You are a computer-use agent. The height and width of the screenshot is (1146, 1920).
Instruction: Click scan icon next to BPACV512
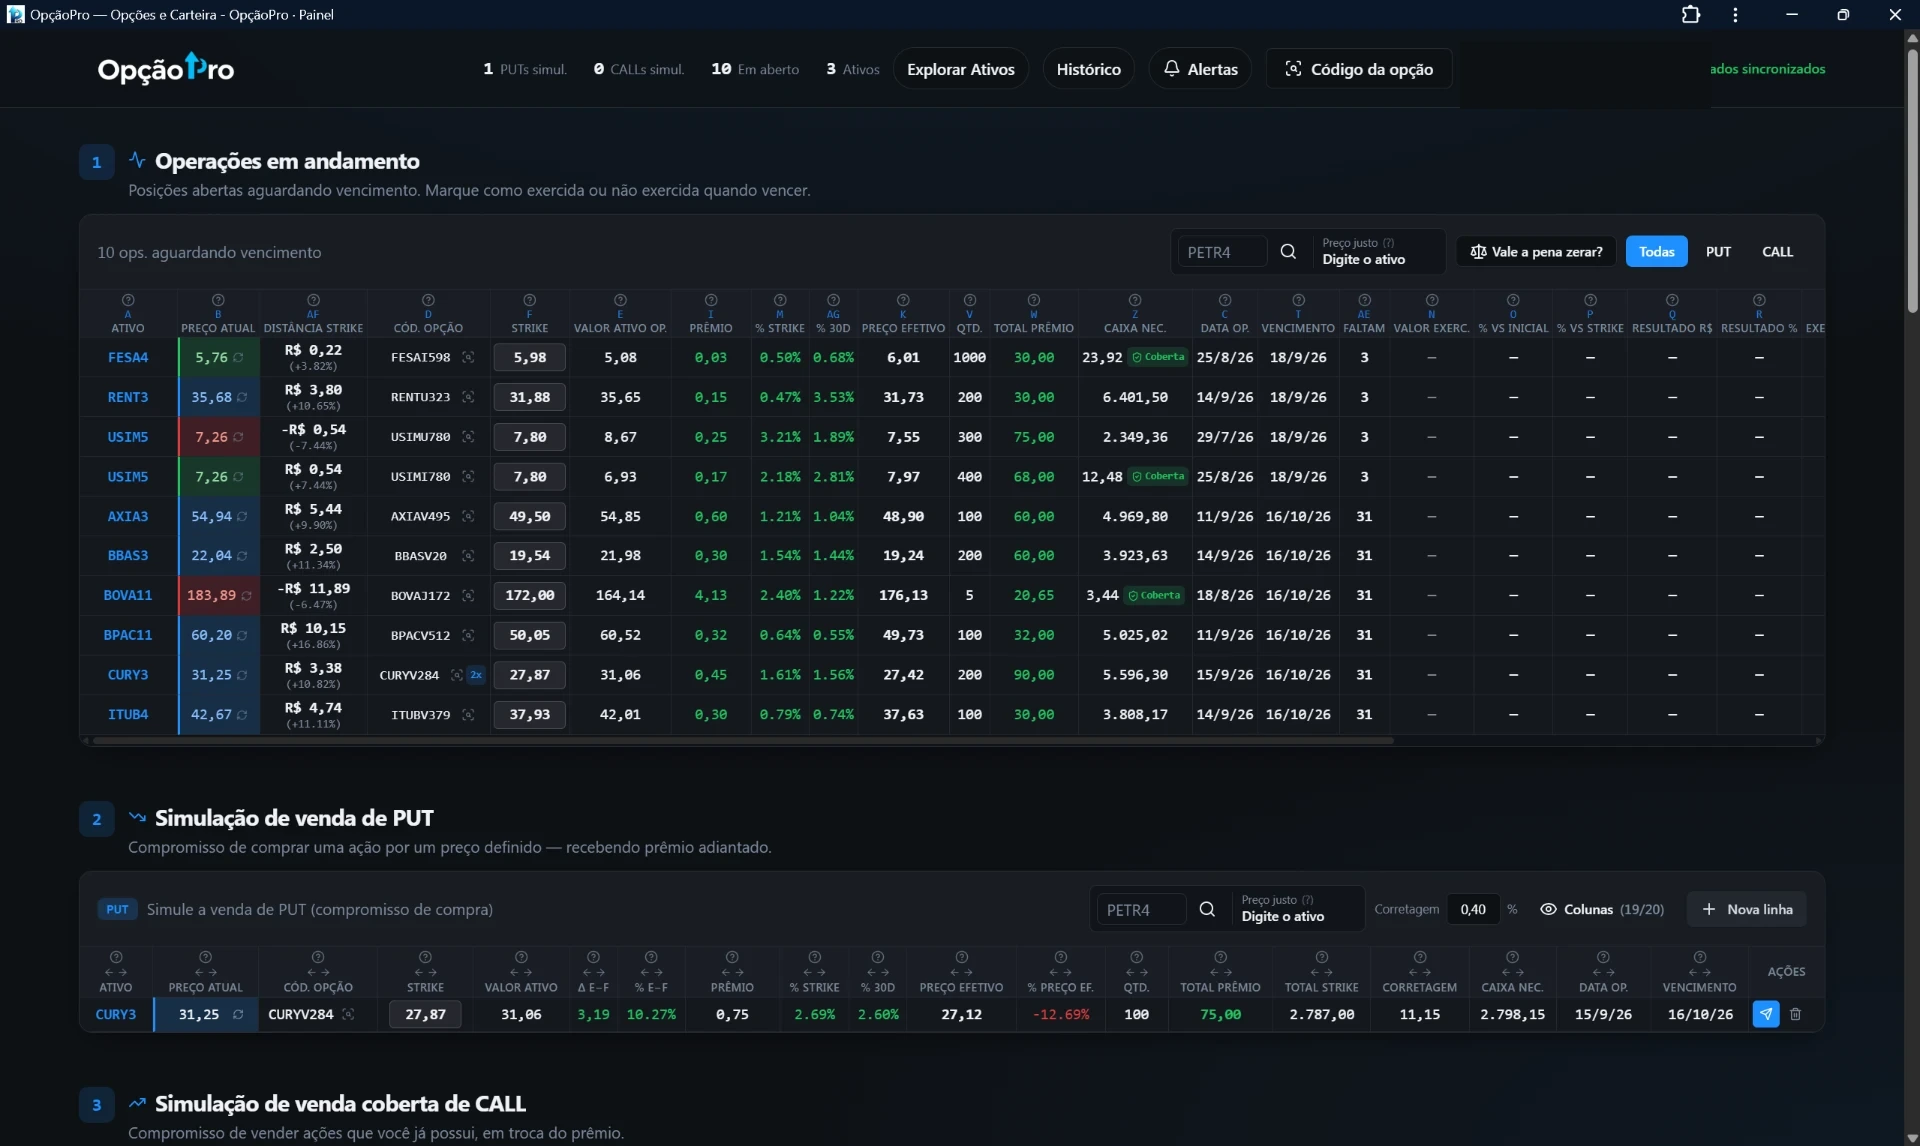468,636
